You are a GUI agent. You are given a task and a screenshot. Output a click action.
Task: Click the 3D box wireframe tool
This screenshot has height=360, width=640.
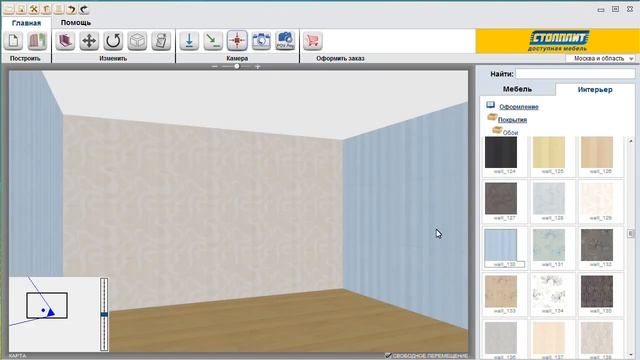tap(137, 41)
